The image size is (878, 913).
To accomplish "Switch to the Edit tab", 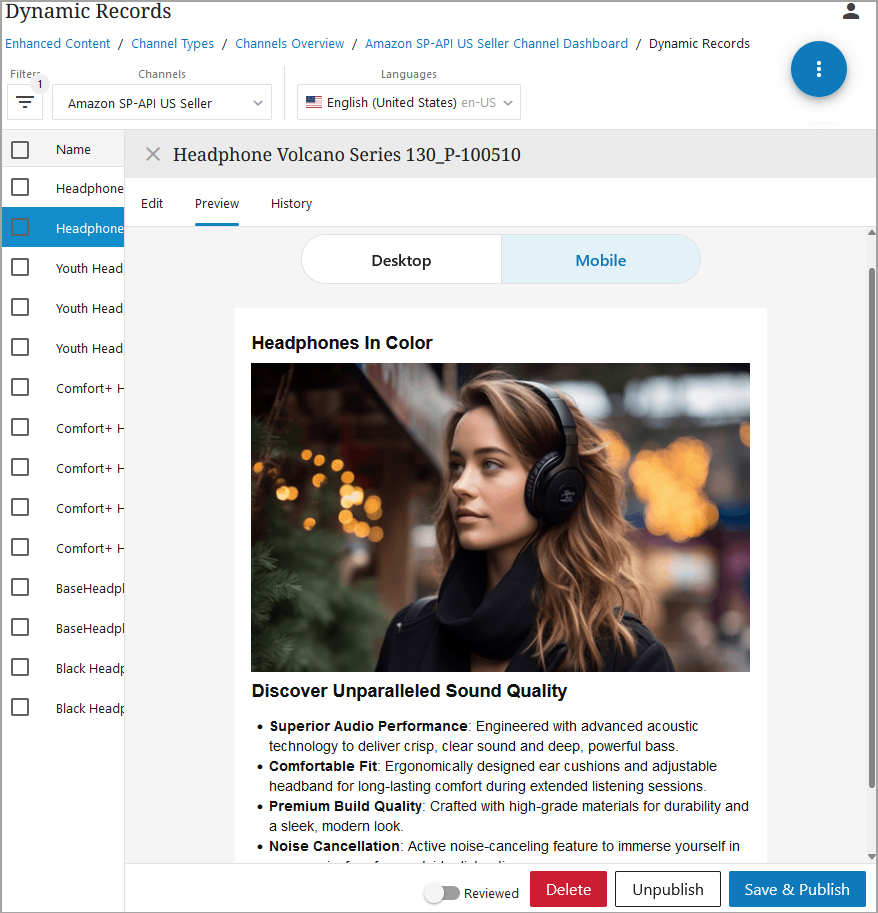I will pos(152,204).
